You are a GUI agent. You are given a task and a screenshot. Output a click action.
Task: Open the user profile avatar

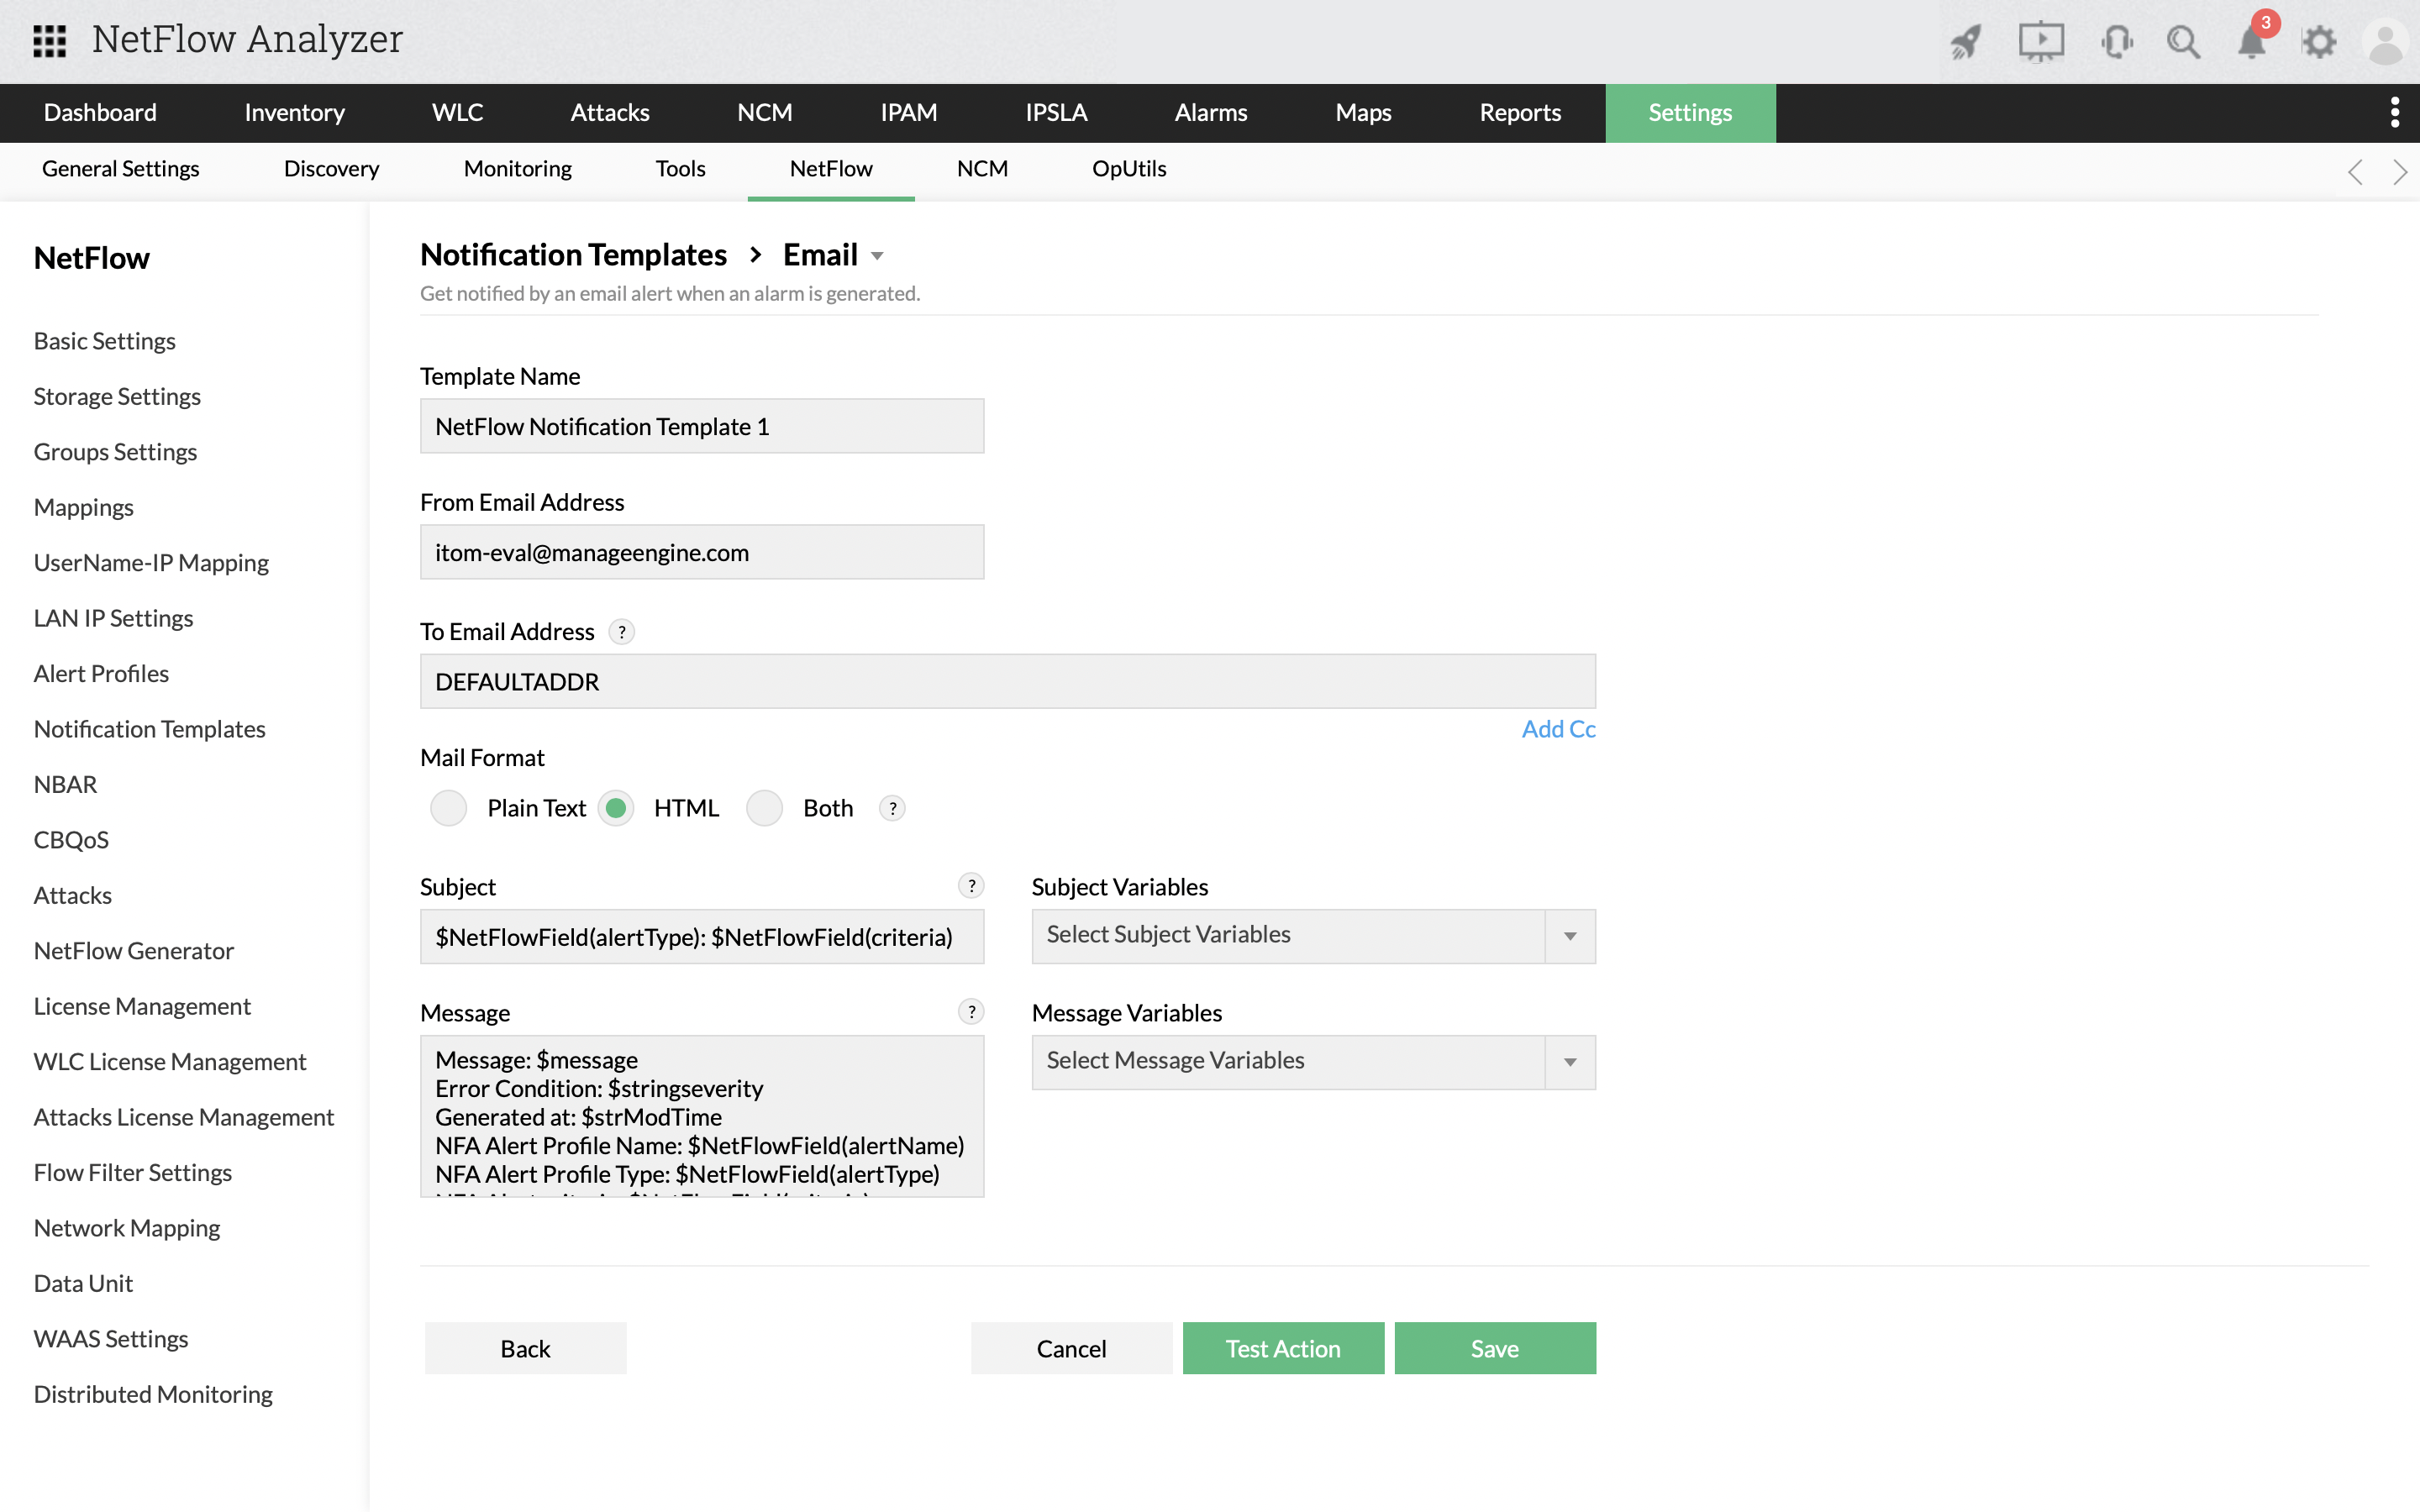tap(2387, 42)
